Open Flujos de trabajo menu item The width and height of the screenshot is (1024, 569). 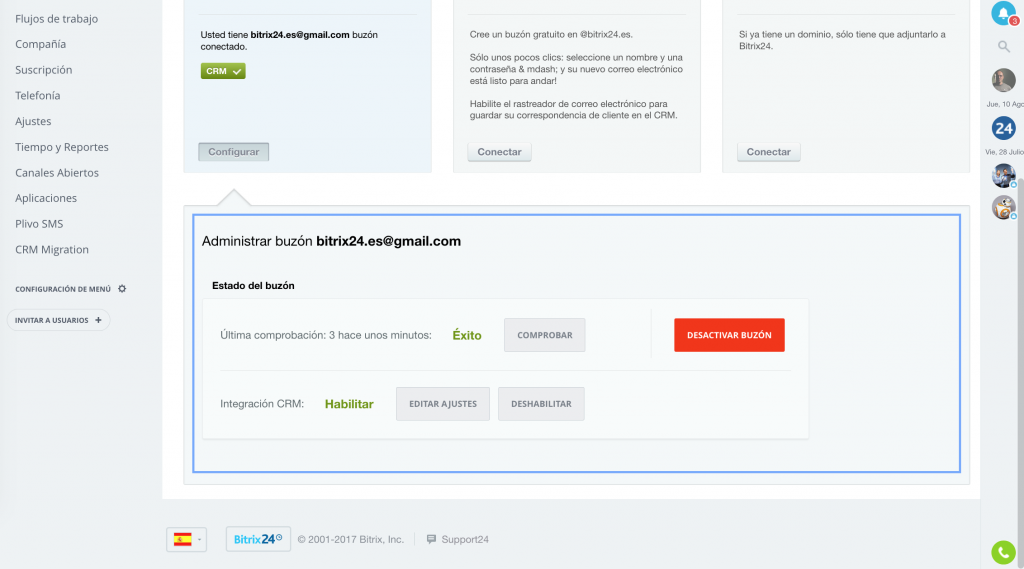pyautogui.click(x=57, y=19)
